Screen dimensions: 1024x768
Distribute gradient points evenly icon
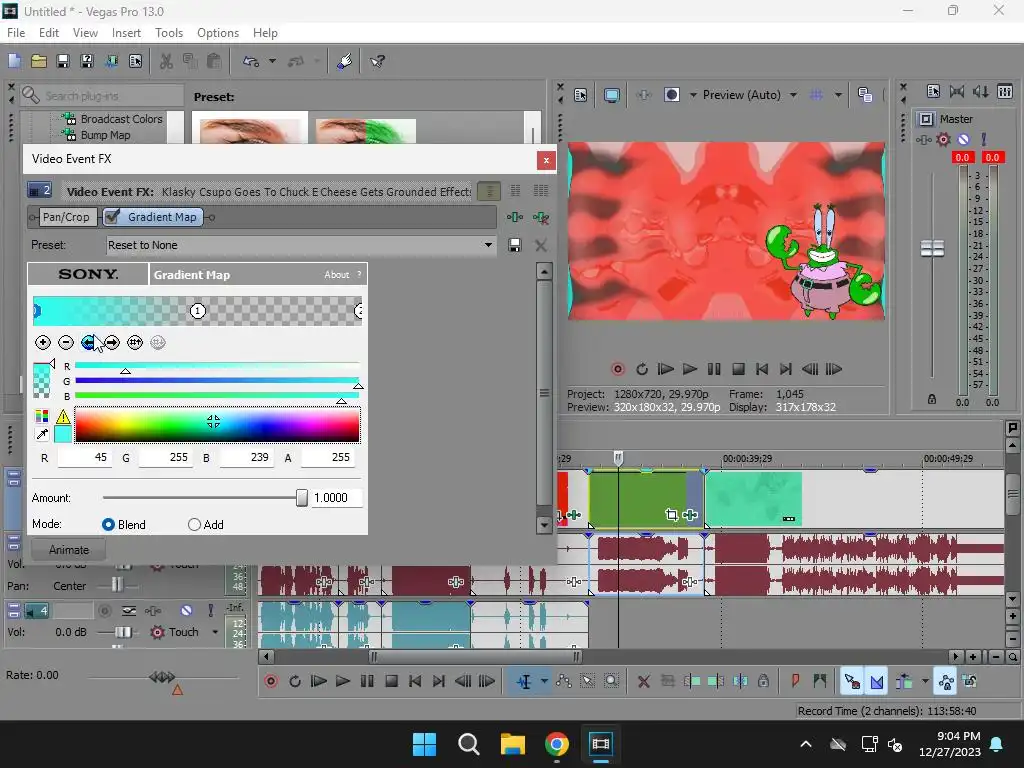pyautogui.click(x=135, y=342)
